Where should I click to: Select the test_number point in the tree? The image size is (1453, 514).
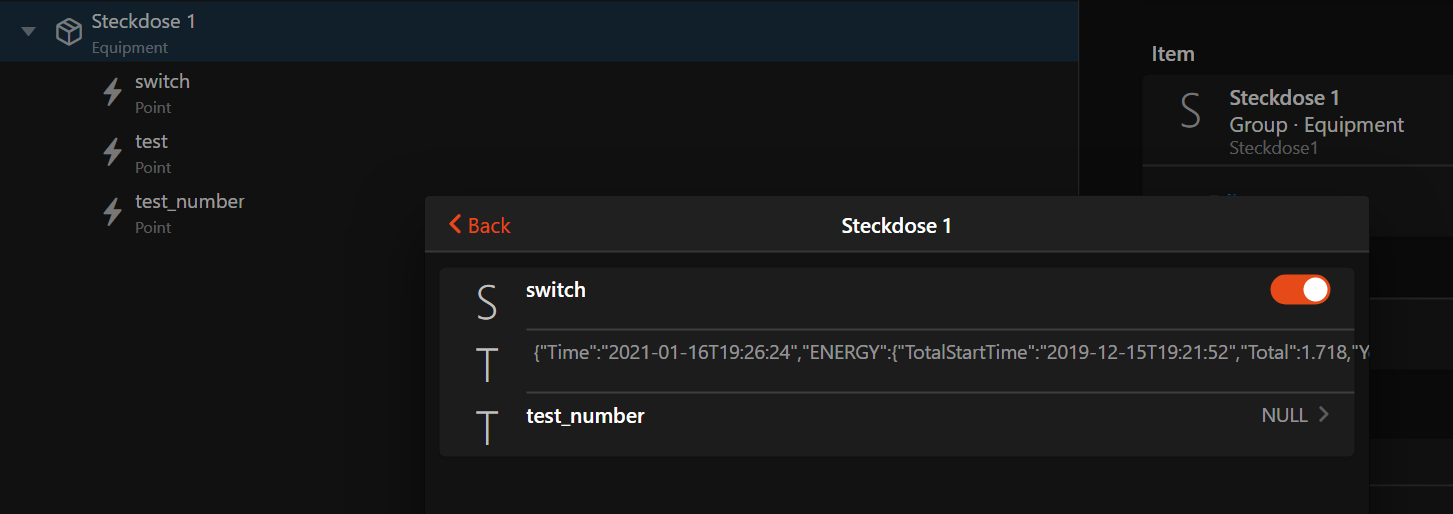[x=190, y=202]
